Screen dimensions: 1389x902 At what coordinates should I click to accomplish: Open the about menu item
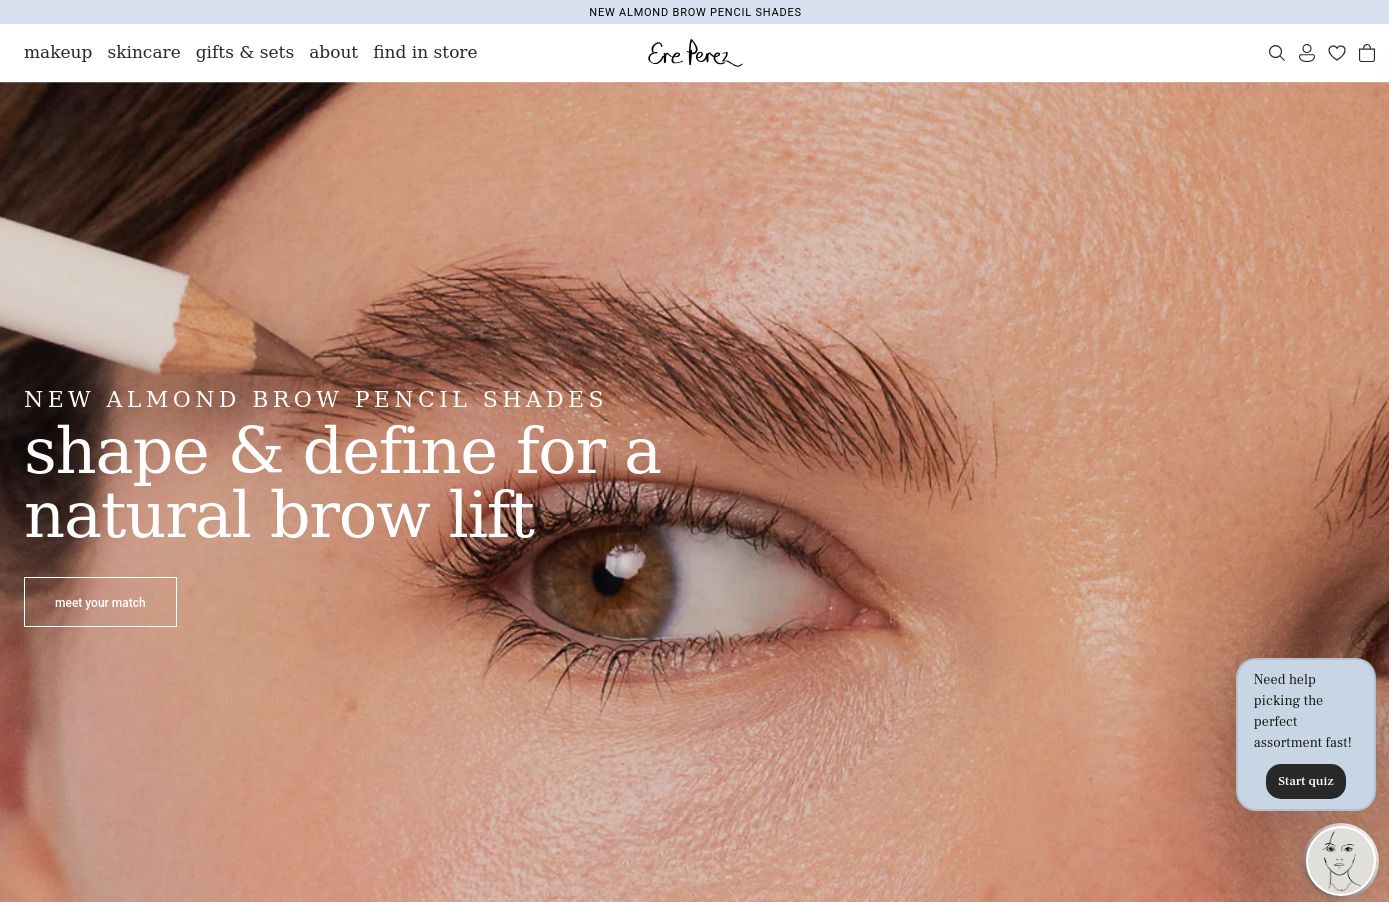333,52
